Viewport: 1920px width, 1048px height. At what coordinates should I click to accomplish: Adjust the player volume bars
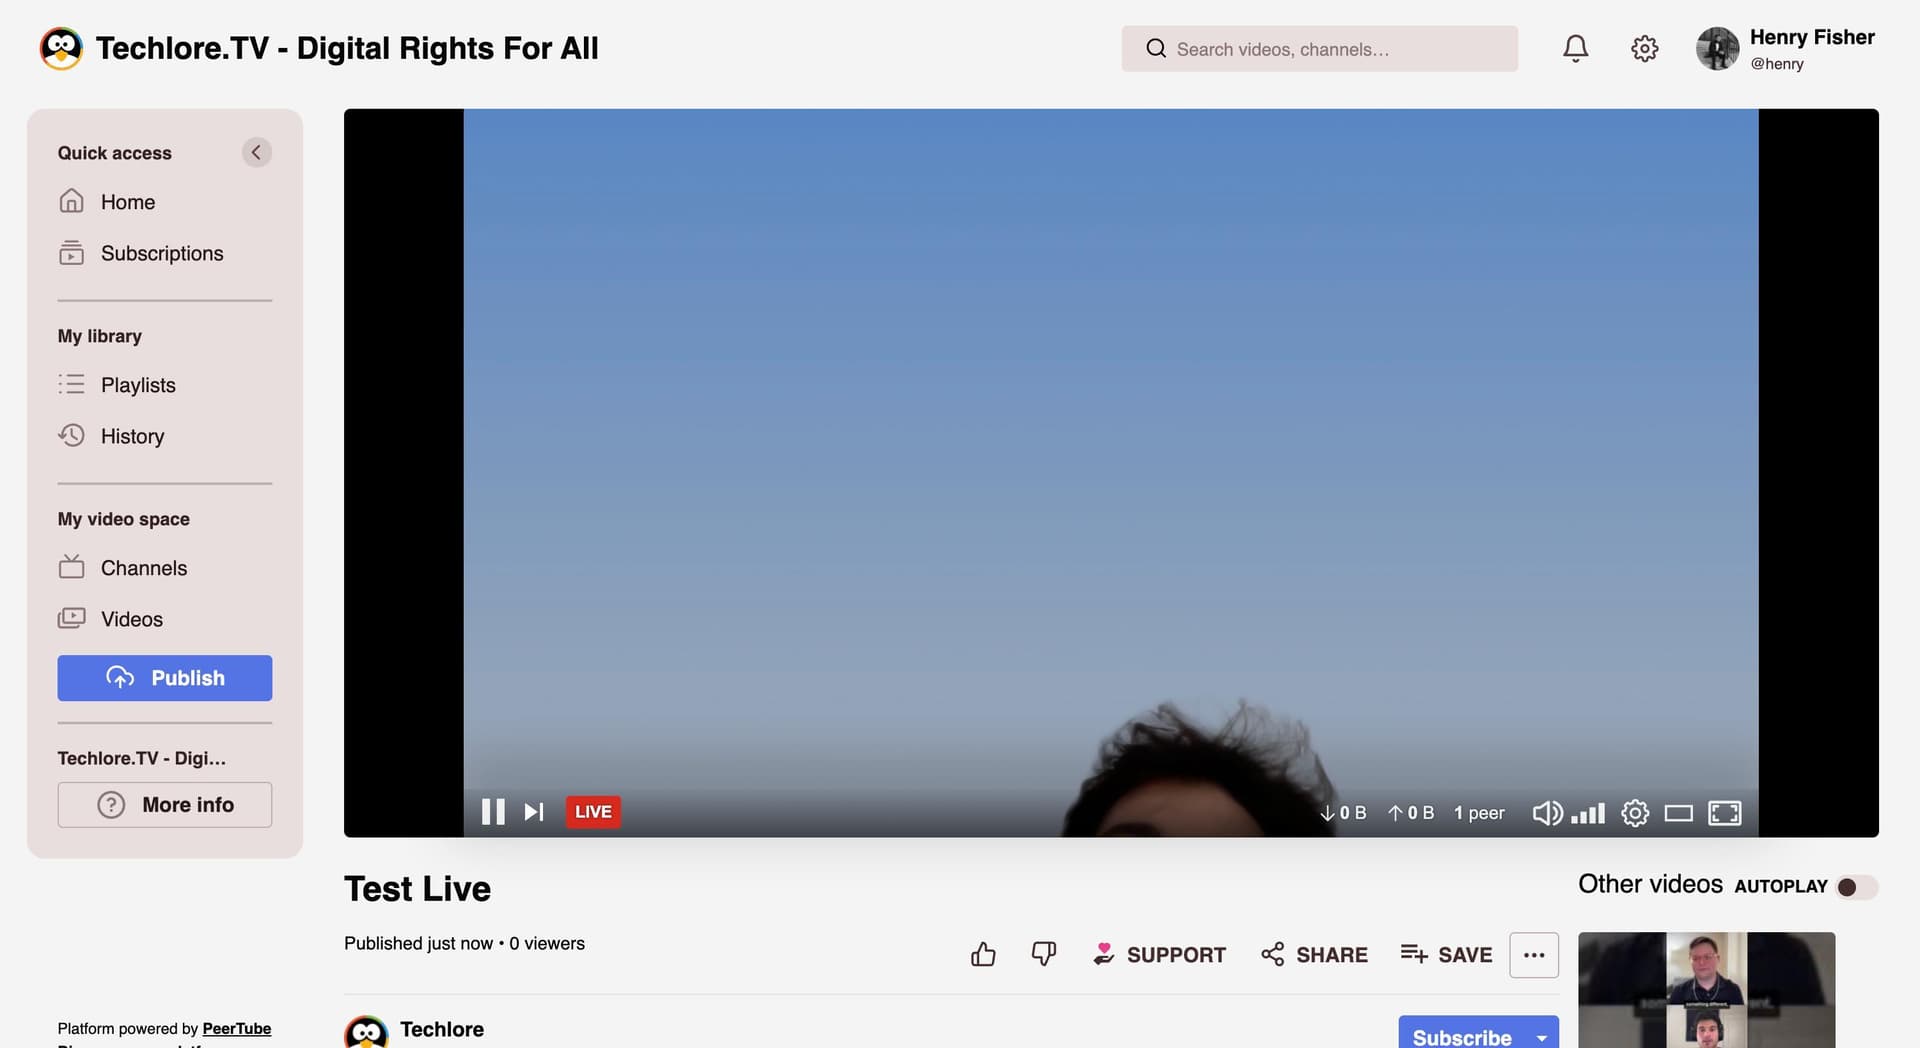1588,814
